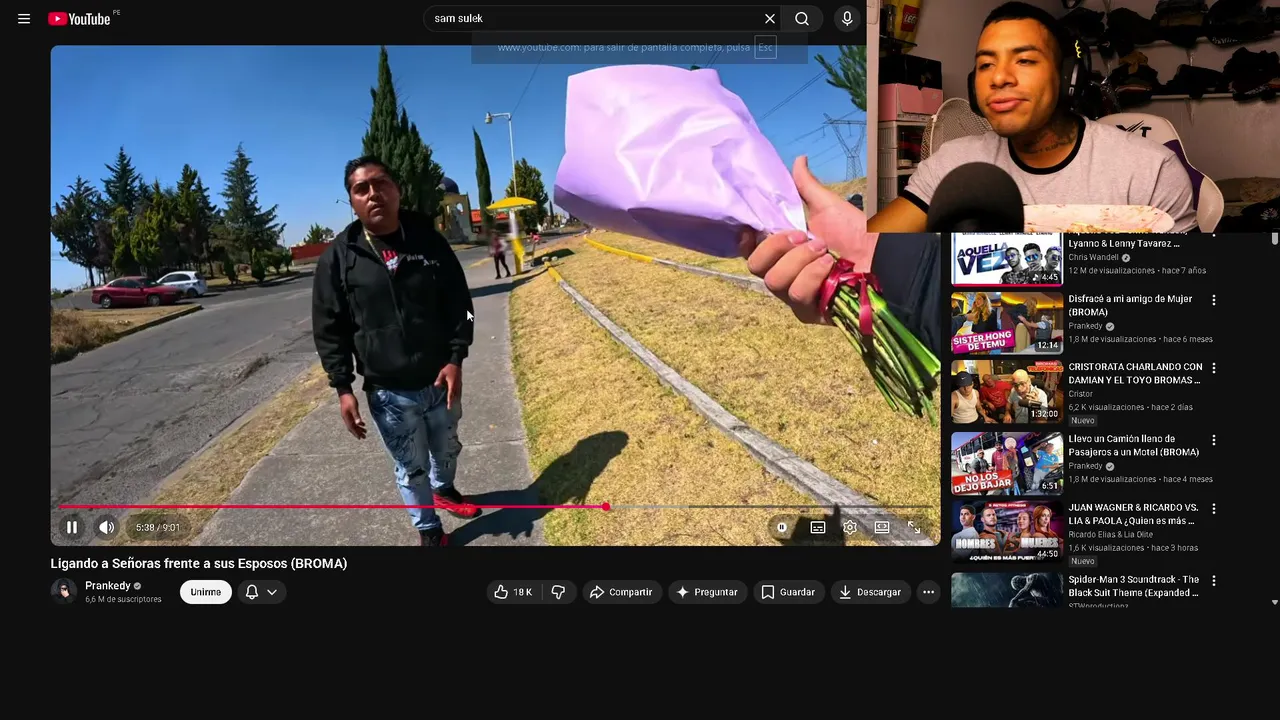Viewport: 1280px width, 720px height.
Task: Click the Preguntar ask button
Action: coord(707,592)
